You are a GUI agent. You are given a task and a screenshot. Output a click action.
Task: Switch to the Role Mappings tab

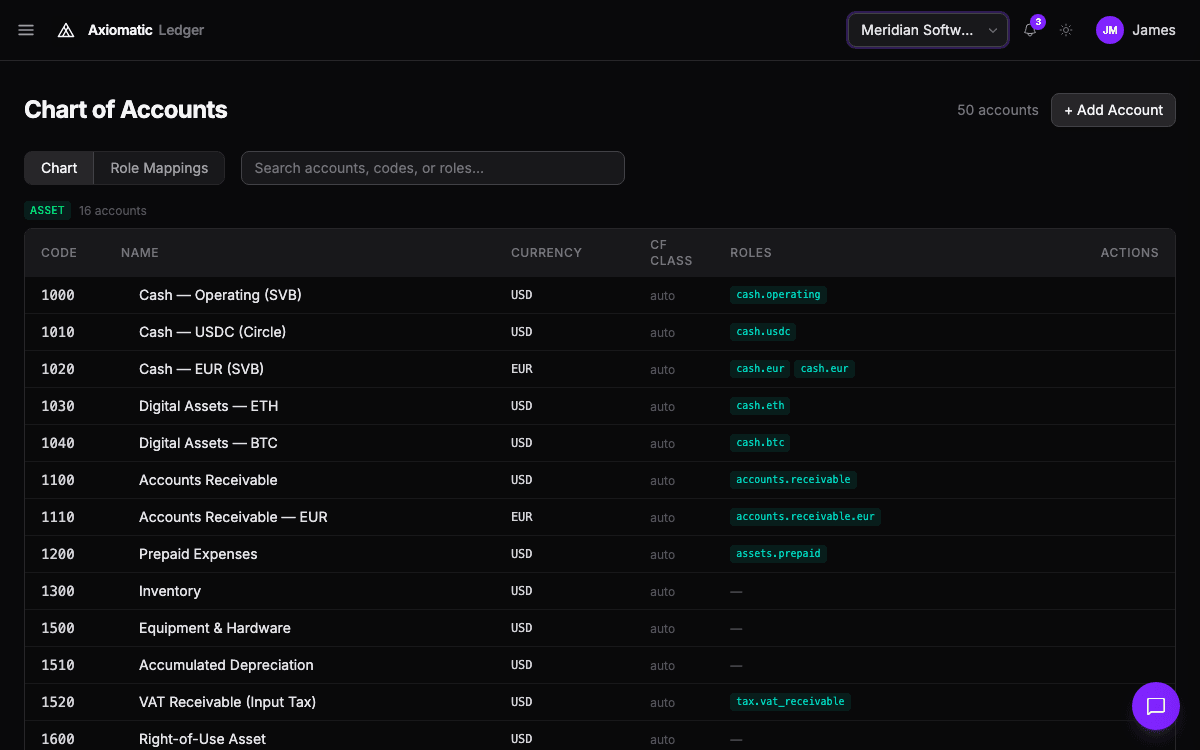(159, 168)
